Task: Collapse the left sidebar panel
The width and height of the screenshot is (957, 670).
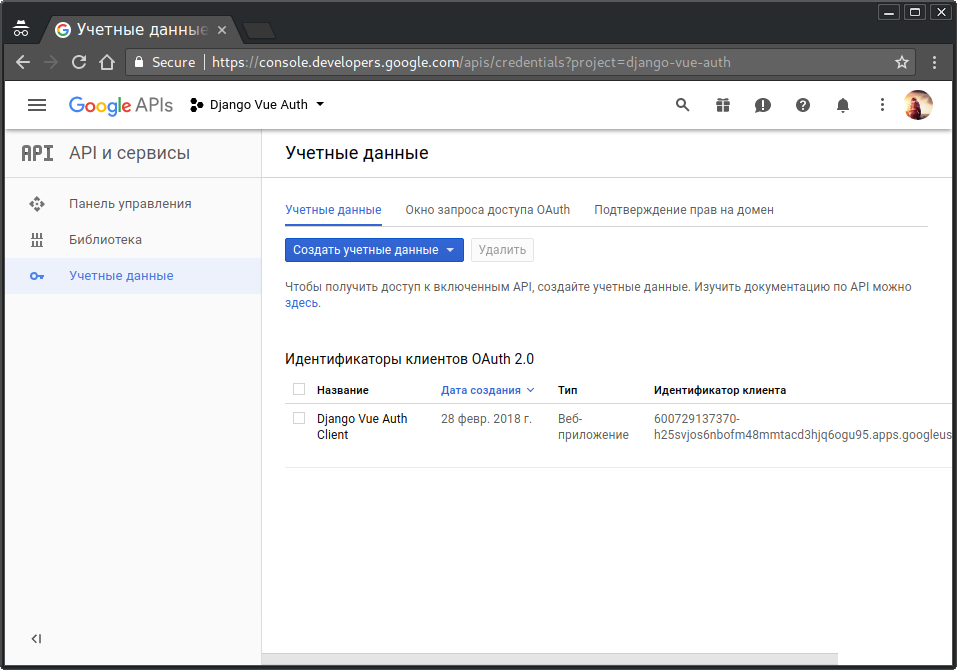Action: 36,638
